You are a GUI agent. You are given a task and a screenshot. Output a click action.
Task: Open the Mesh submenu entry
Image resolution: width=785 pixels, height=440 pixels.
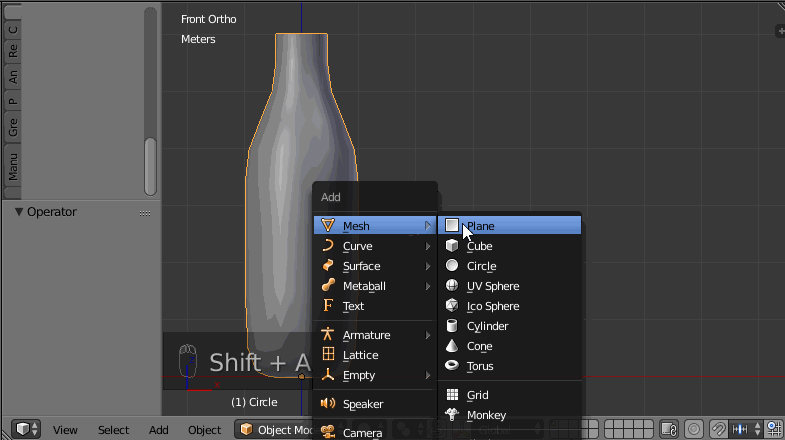point(375,226)
